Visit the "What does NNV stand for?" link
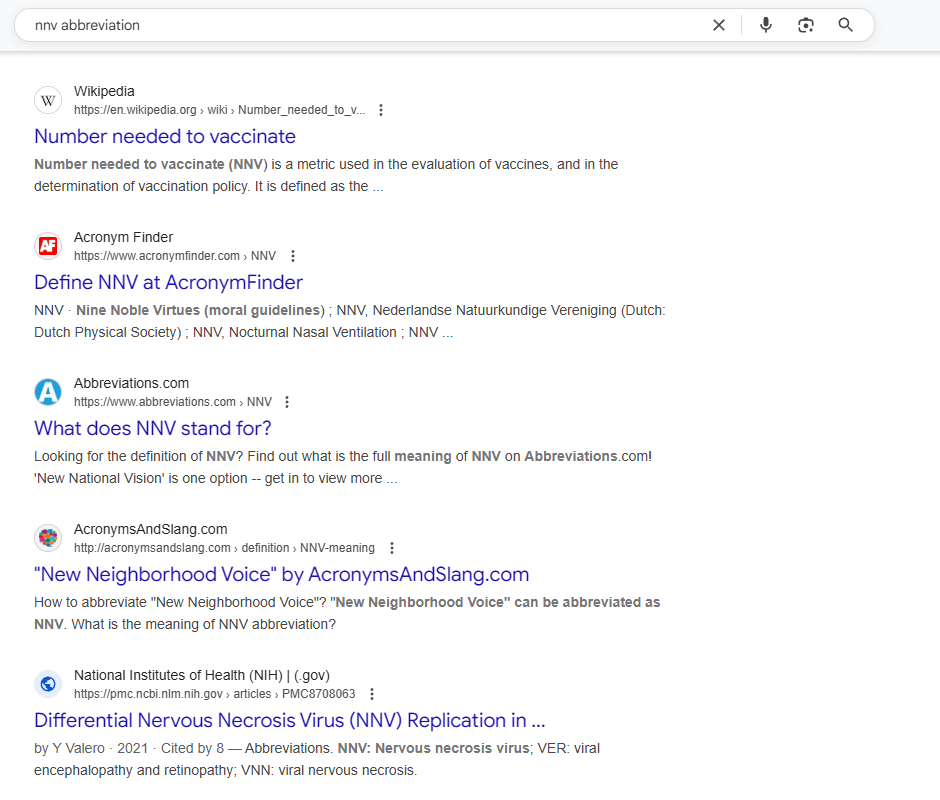The height and width of the screenshot is (800, 940). pos(153,428)
